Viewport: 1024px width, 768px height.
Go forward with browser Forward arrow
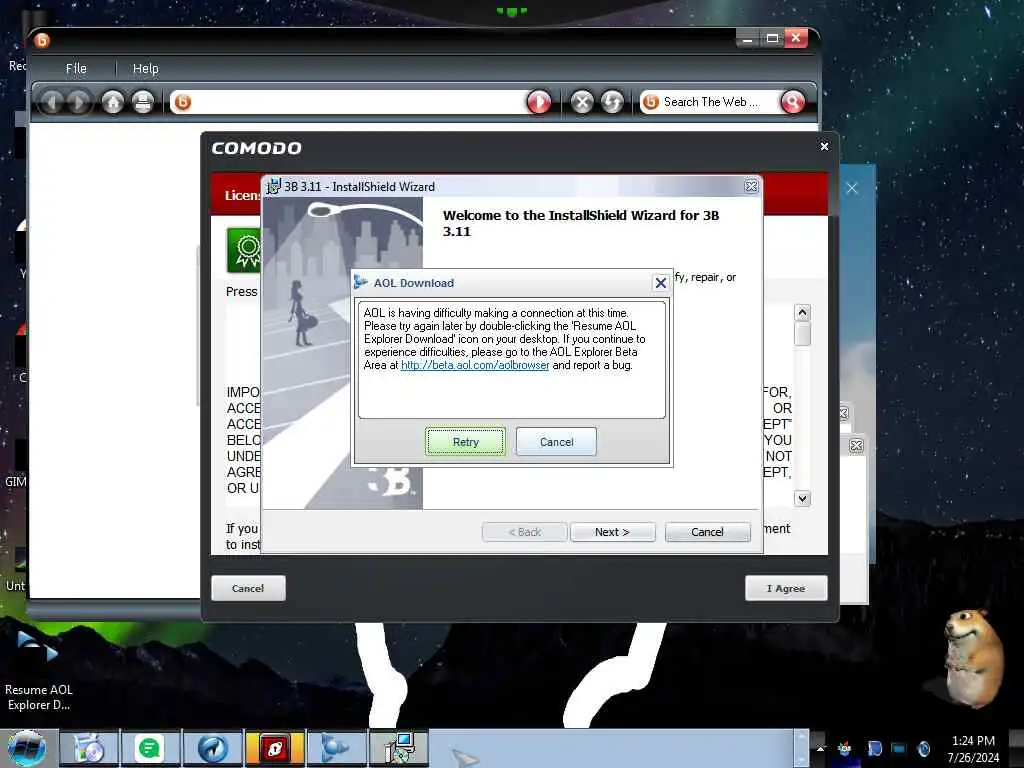click(79, 102)
